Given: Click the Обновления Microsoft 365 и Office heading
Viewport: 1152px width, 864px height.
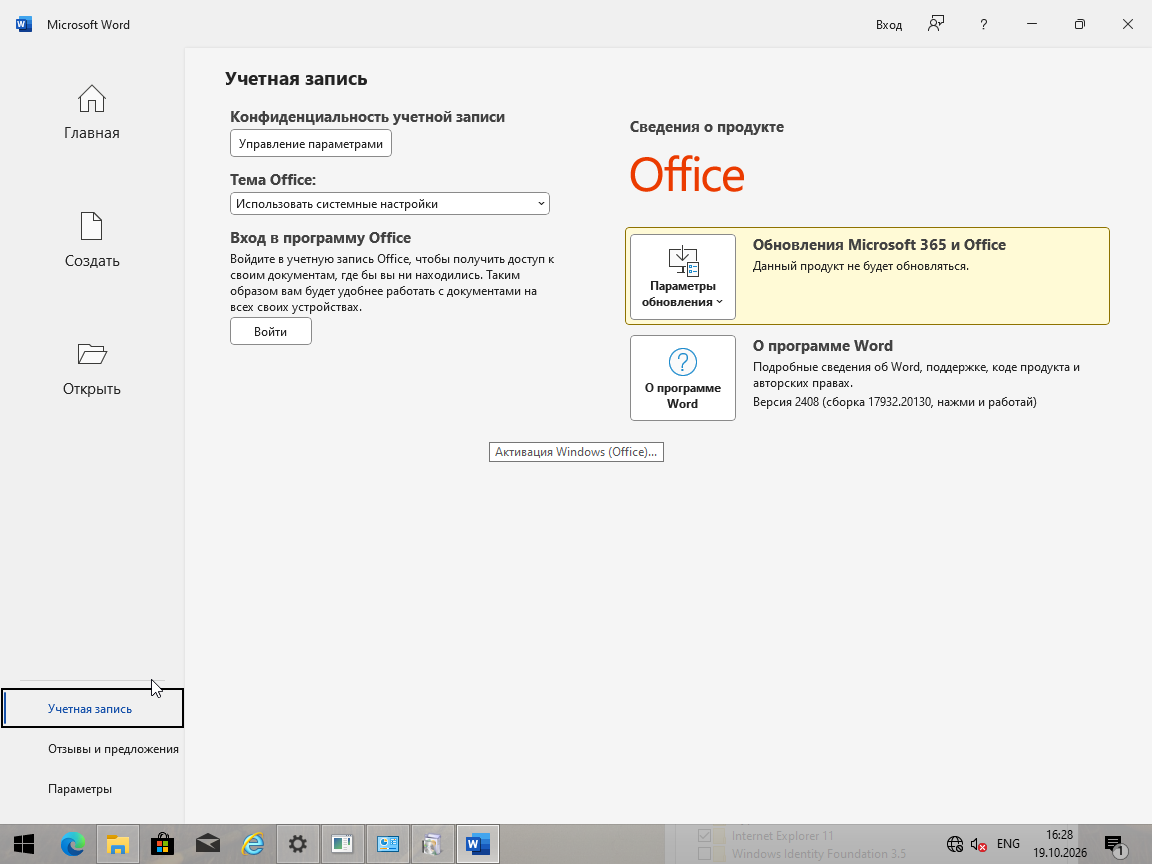Looking at the screenshot, I should tap(879, 245).
